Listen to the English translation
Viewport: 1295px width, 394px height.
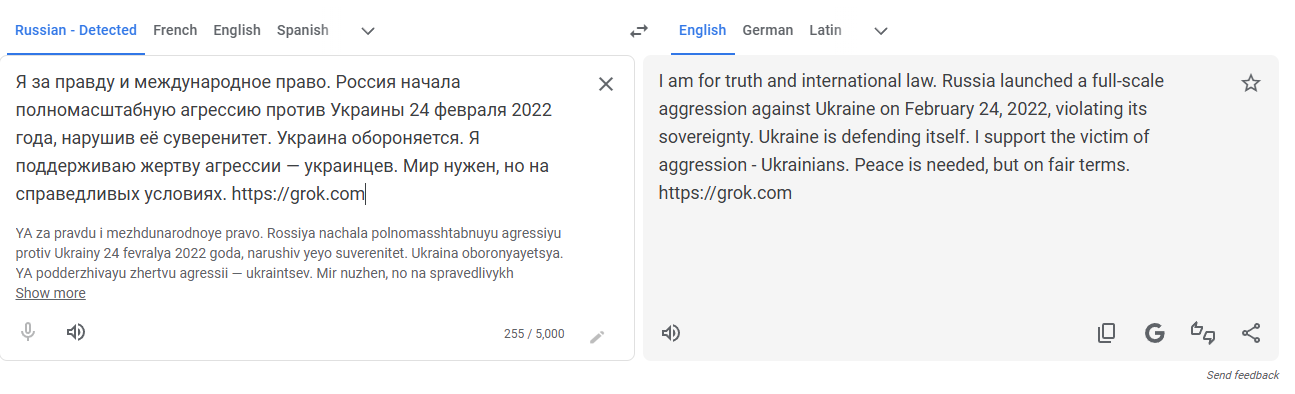[671, 333]
